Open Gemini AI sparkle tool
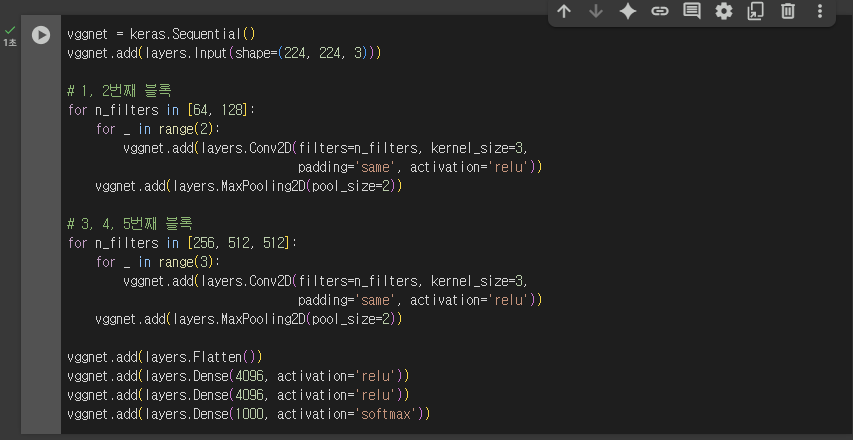The width and height of the screenshot is (853, 440). coord(628,11)
